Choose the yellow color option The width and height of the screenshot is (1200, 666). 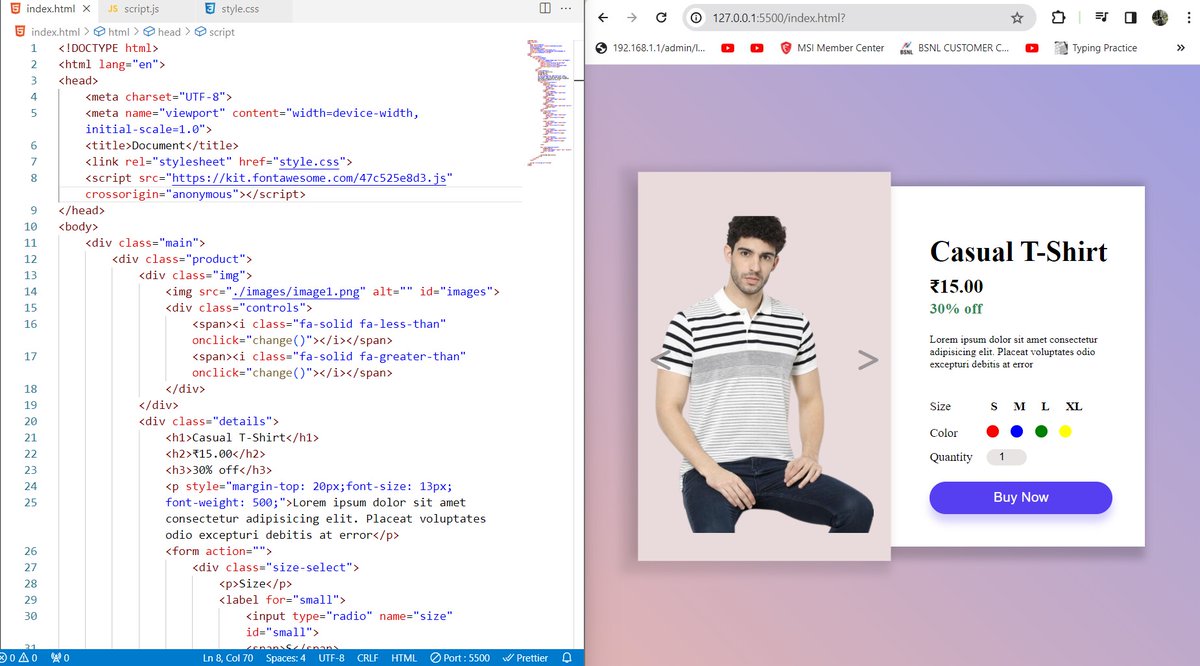click(x=1065, y=431)
